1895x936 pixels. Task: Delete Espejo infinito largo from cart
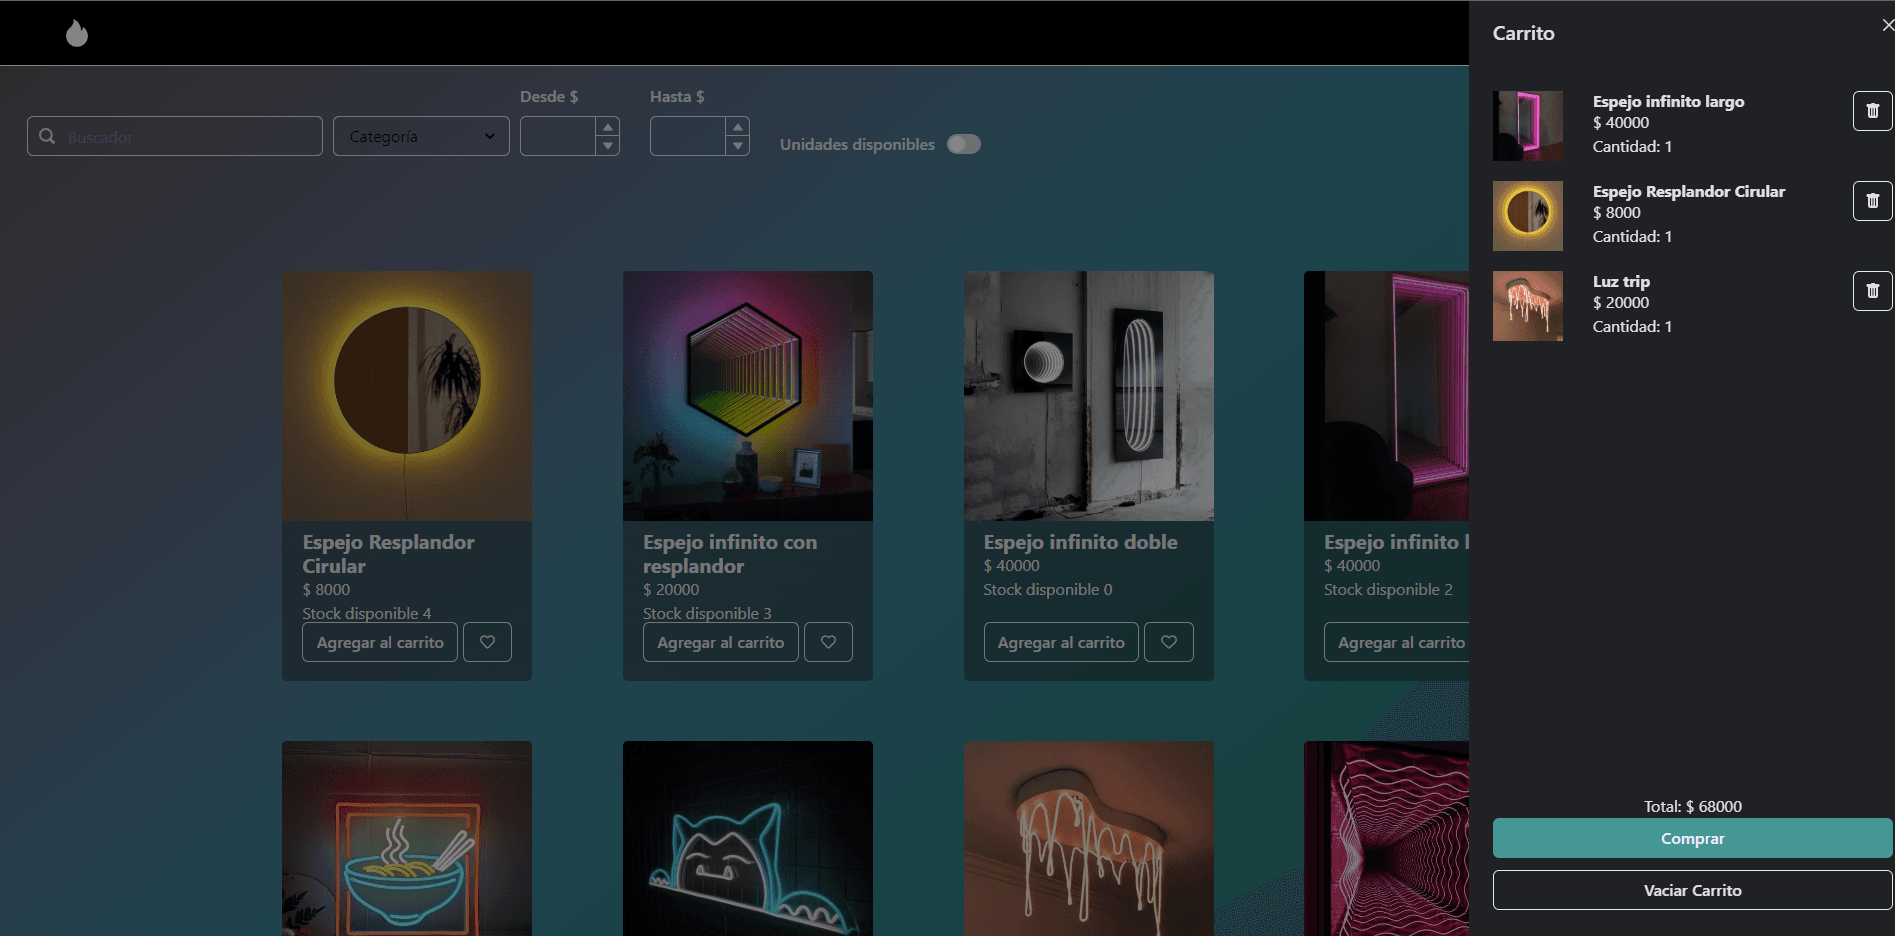1872,111
